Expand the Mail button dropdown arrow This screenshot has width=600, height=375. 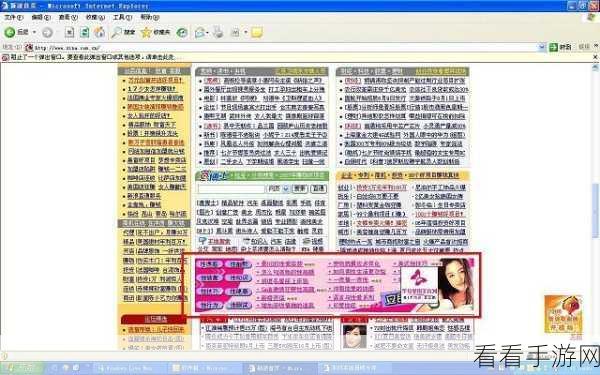tap(207, 33)
